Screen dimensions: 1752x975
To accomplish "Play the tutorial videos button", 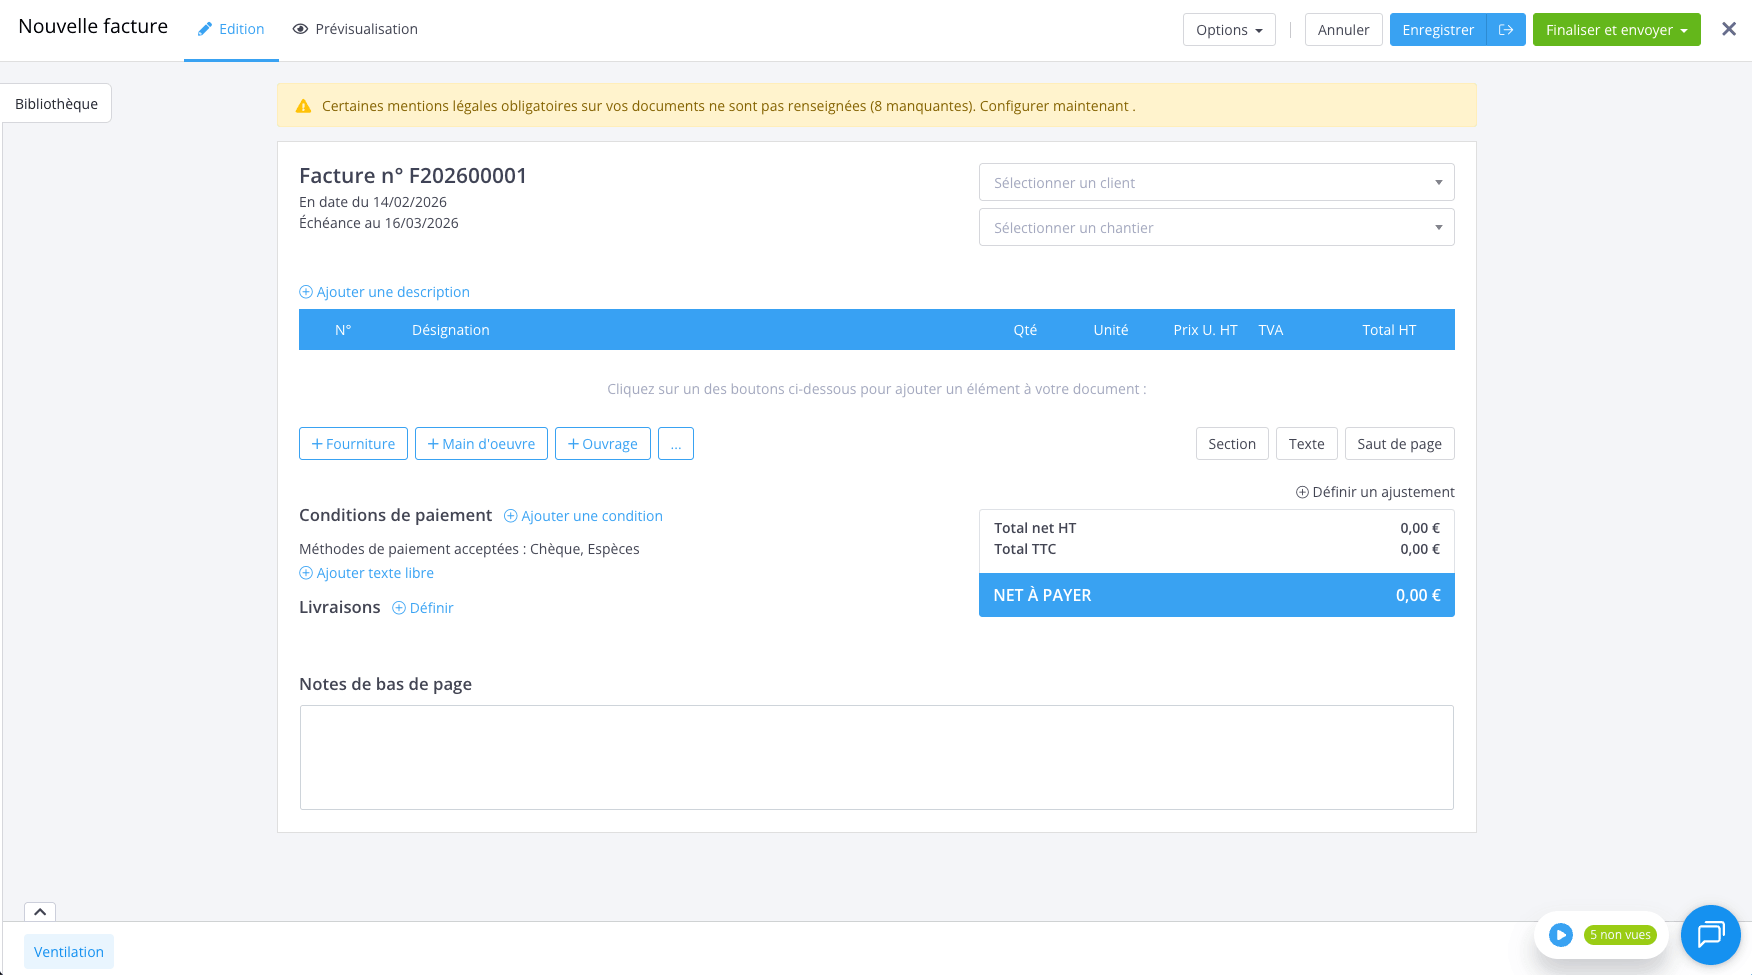I will tap(1560, 935).
